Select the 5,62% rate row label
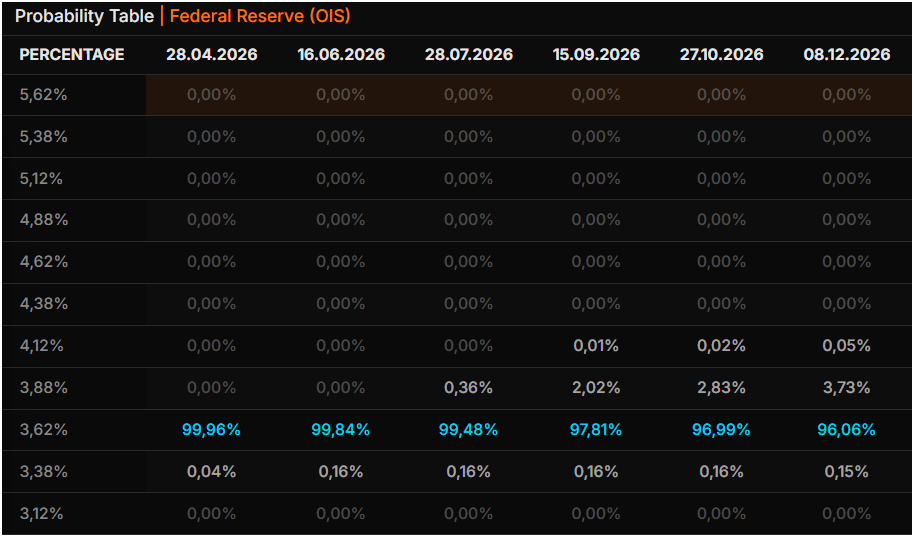Viewport: 914px width, 537px height. pyautogui.click(x=43, y=95)
